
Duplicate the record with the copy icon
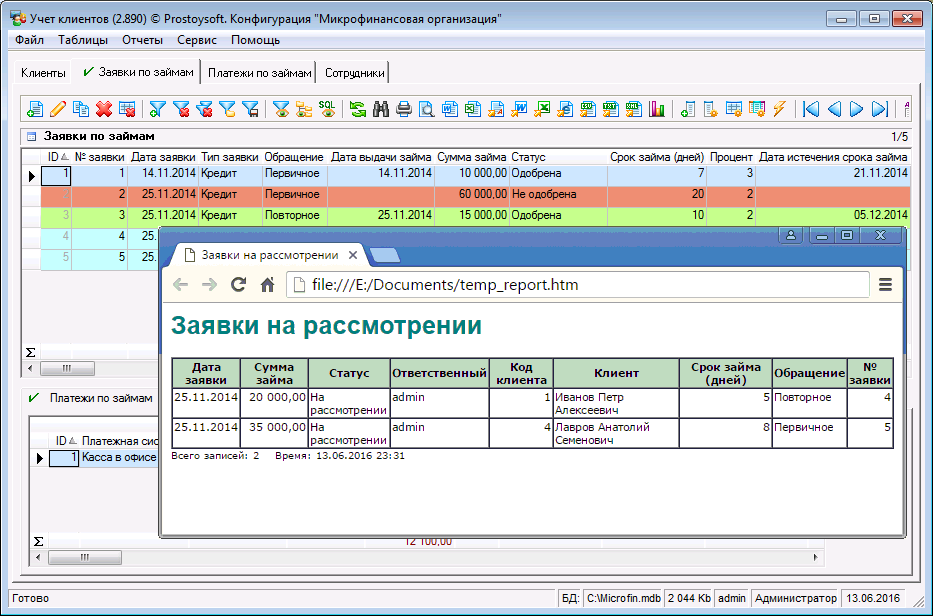(81, 109)
